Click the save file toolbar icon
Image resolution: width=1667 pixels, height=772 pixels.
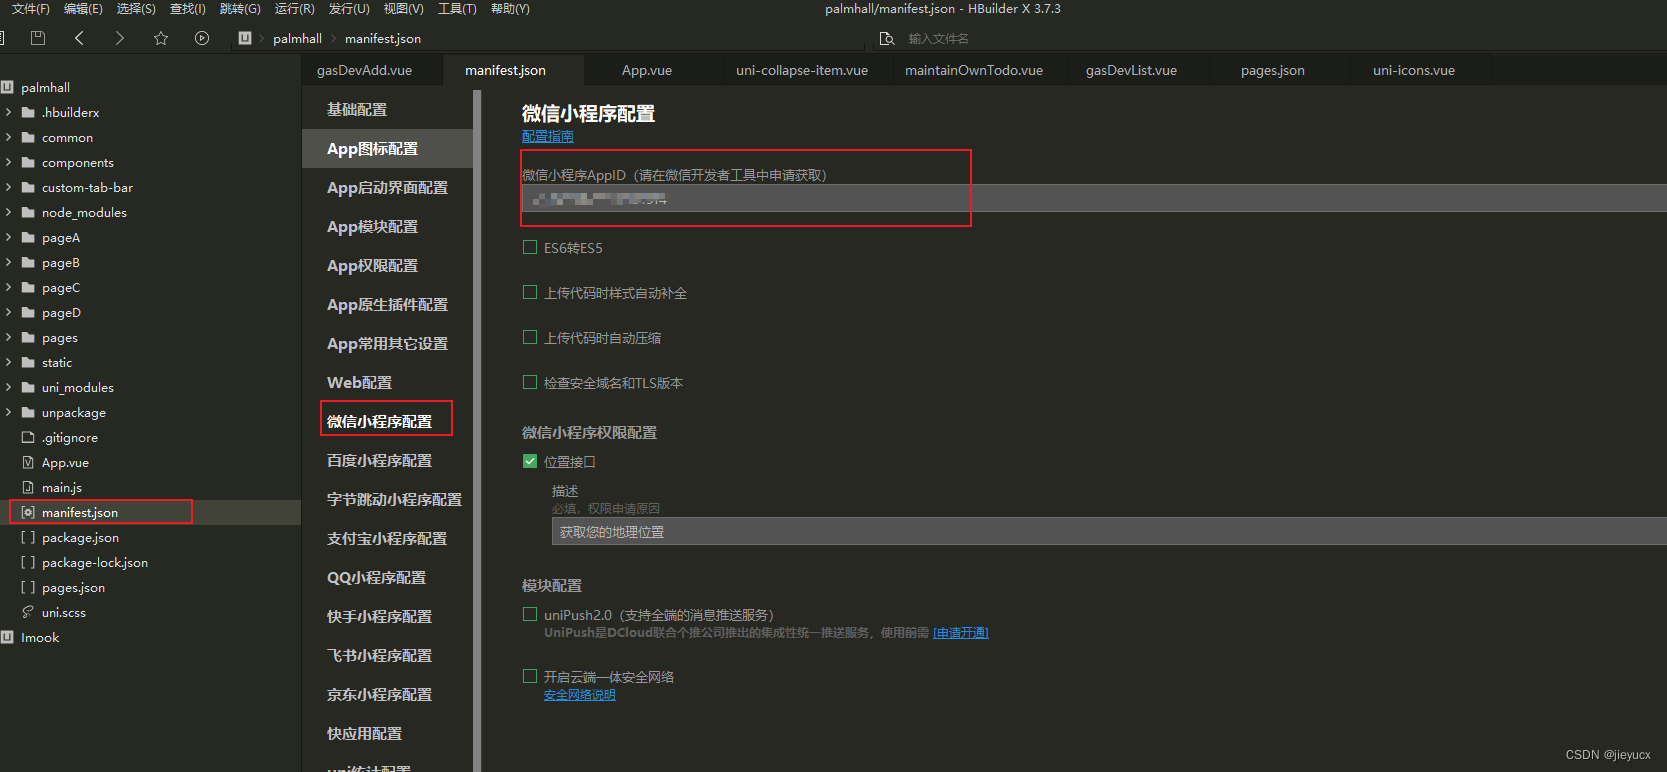coord(38,38)
